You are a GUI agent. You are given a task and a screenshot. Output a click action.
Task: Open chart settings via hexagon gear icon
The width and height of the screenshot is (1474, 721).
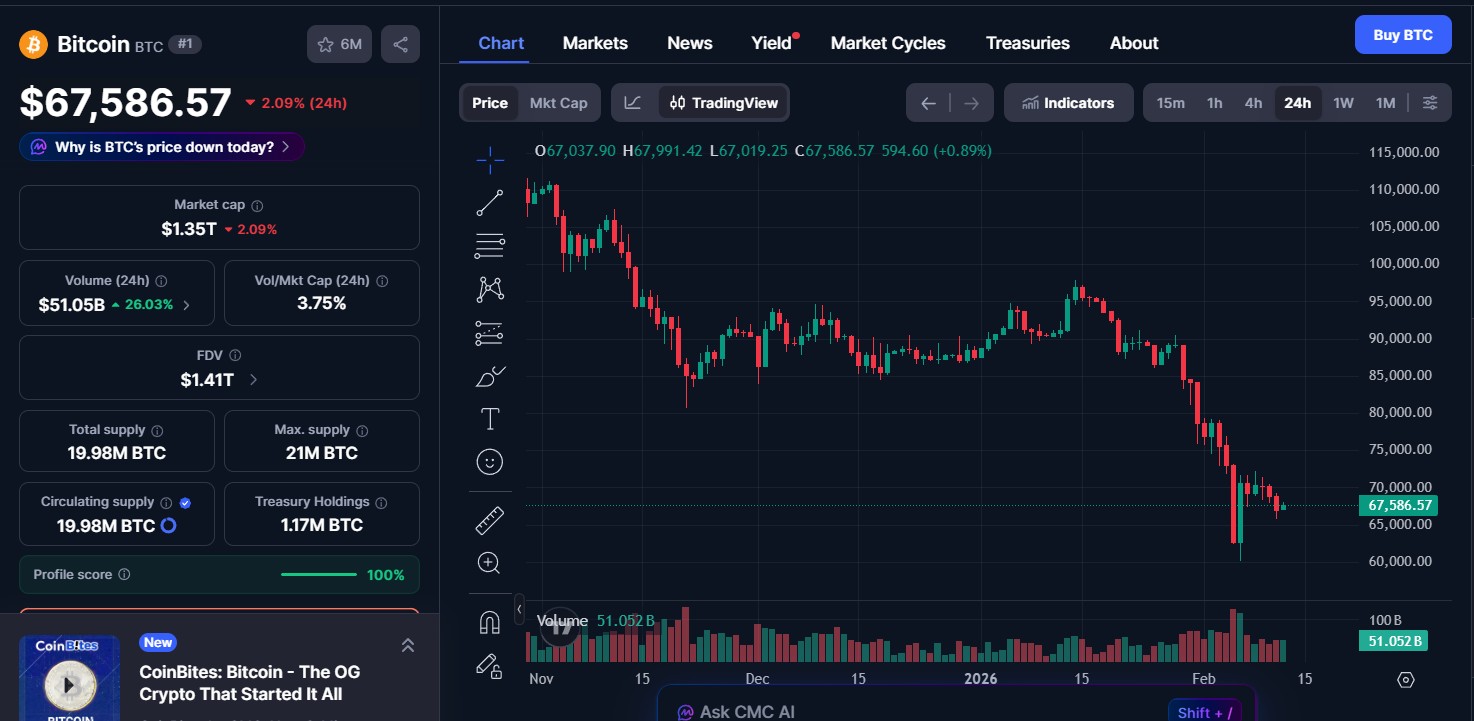point(1406,678)
